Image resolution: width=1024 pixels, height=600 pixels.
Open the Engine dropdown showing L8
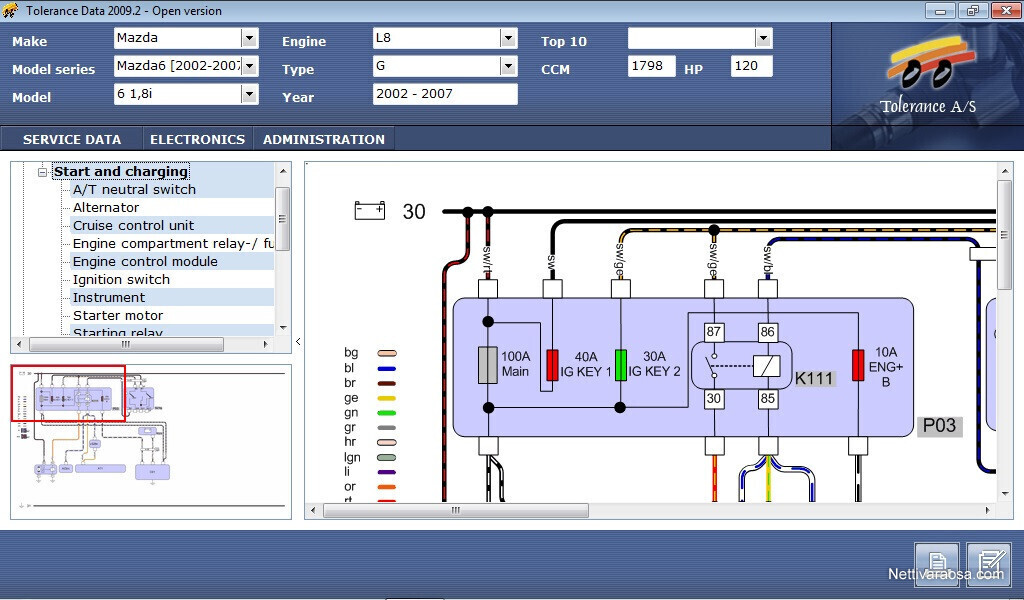tap(508, 39)
